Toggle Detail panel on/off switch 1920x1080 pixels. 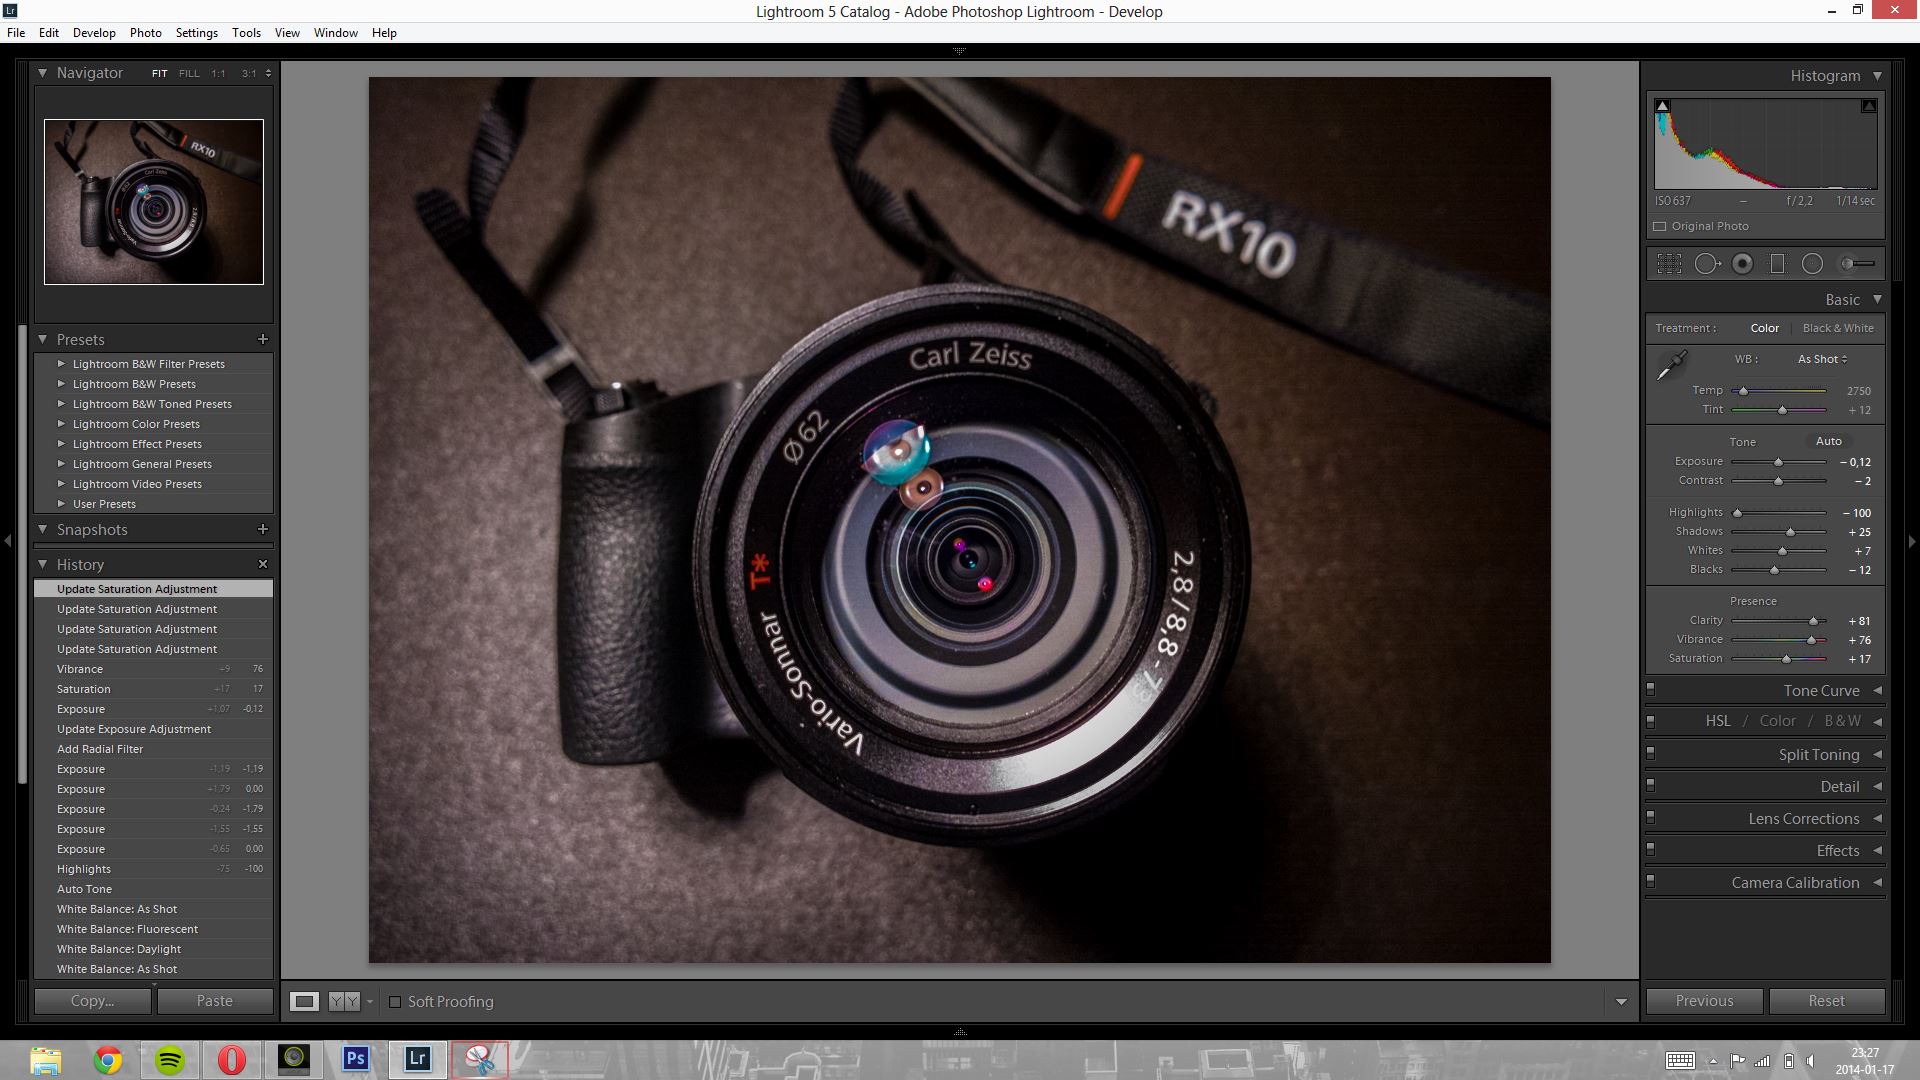[1650, 785]
